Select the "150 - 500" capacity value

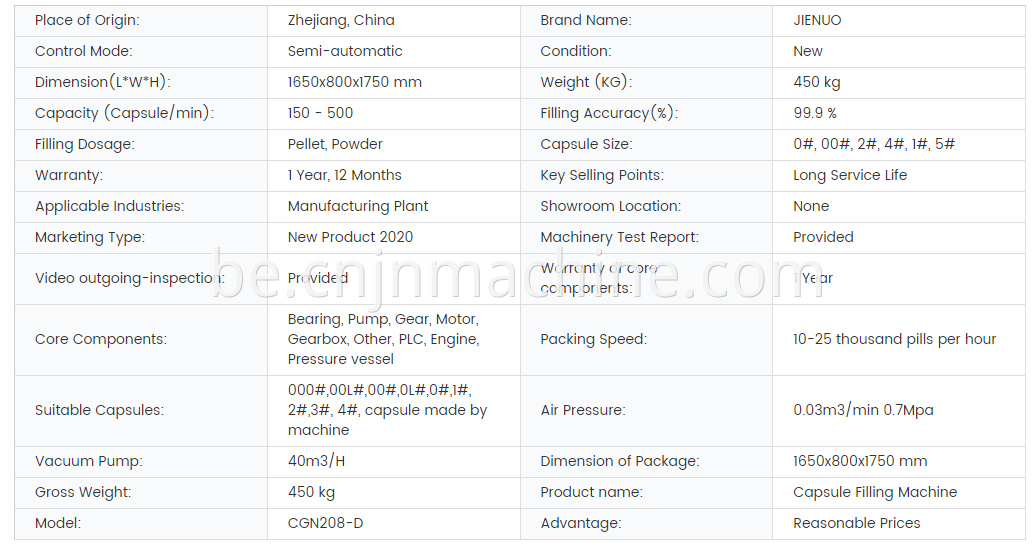pos(320,113)
